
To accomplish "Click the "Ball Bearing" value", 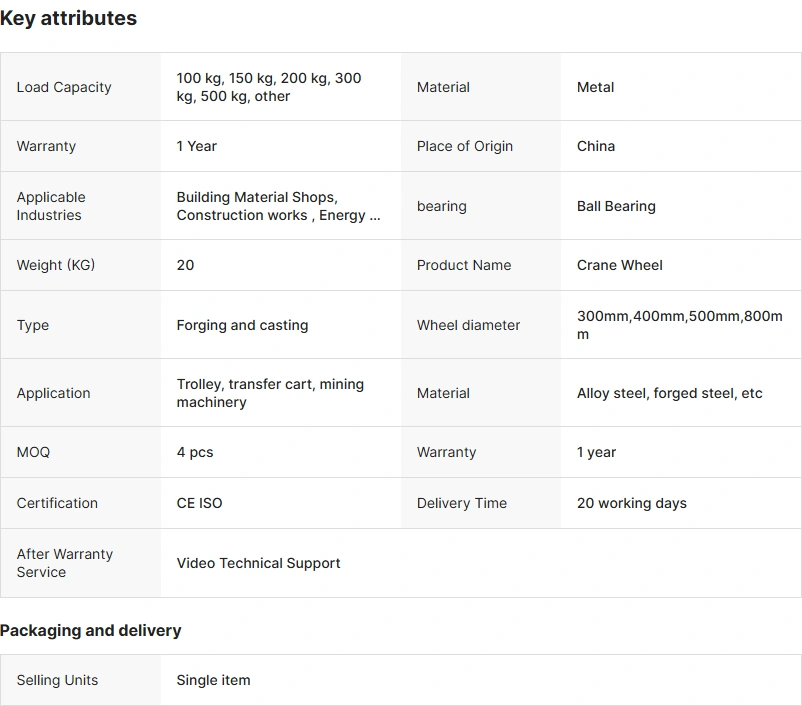I will pyautogui.click(x=616, y=206).
